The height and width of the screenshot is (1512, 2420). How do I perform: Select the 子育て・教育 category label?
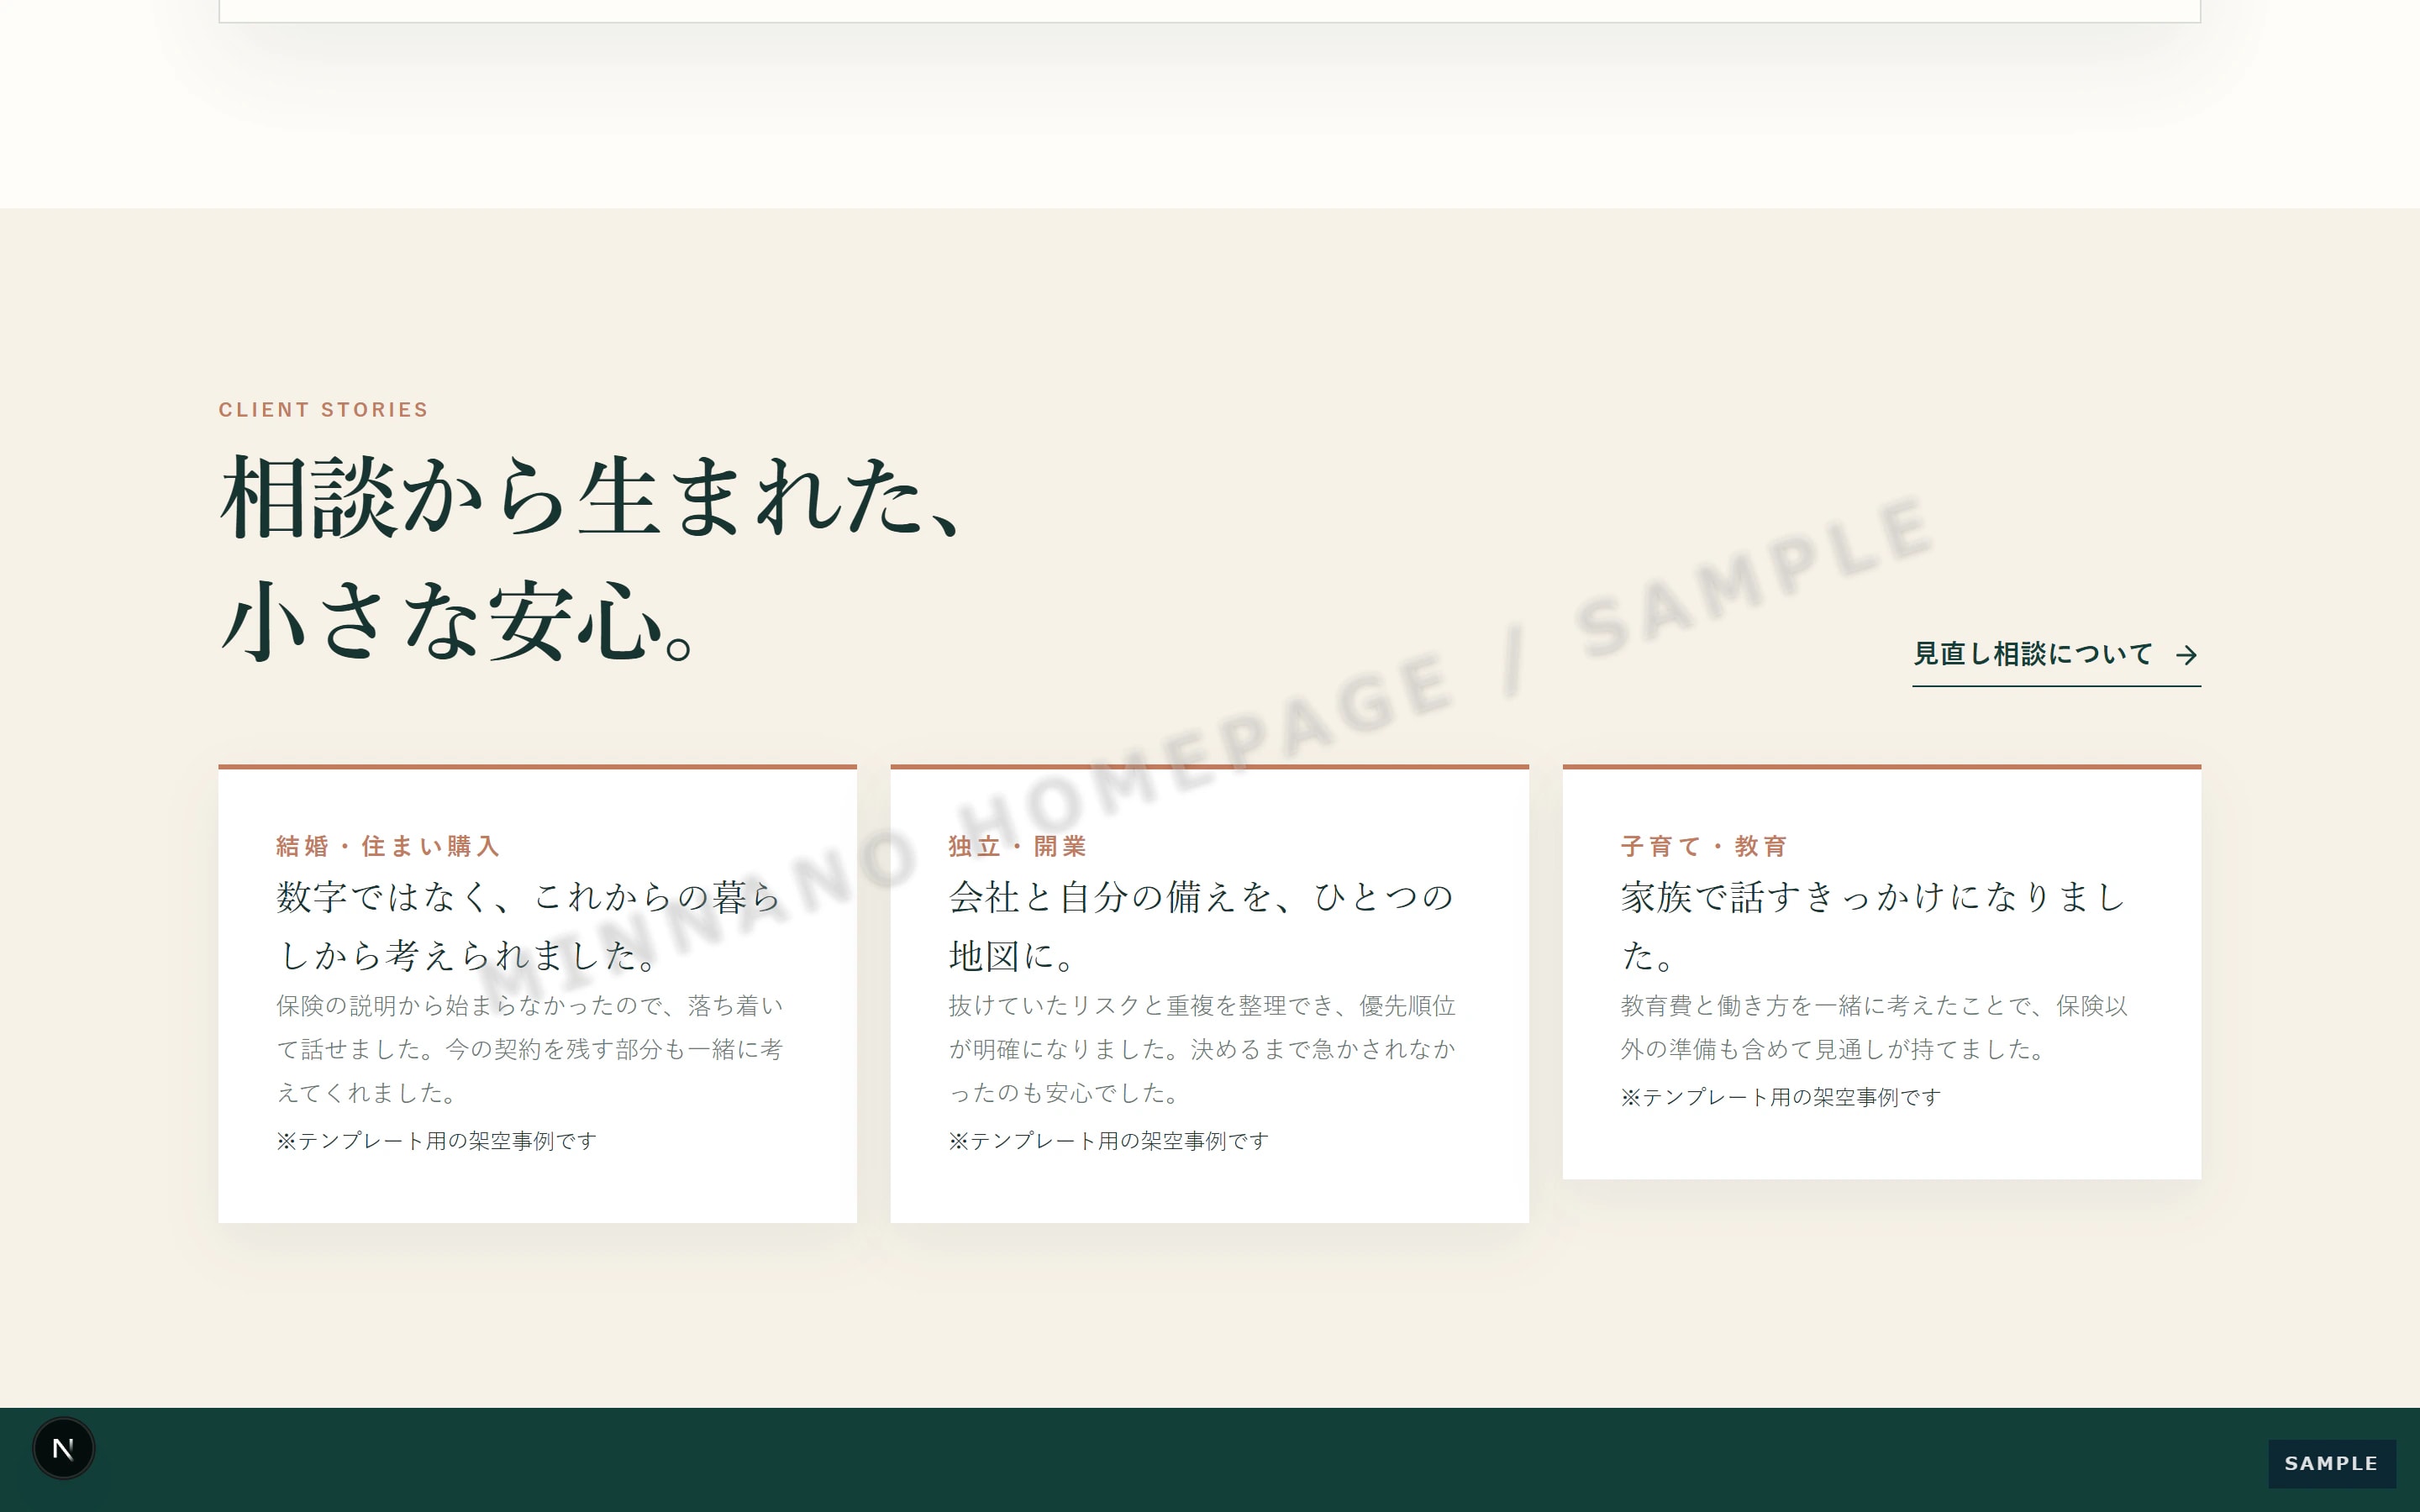click(1704, 846)
